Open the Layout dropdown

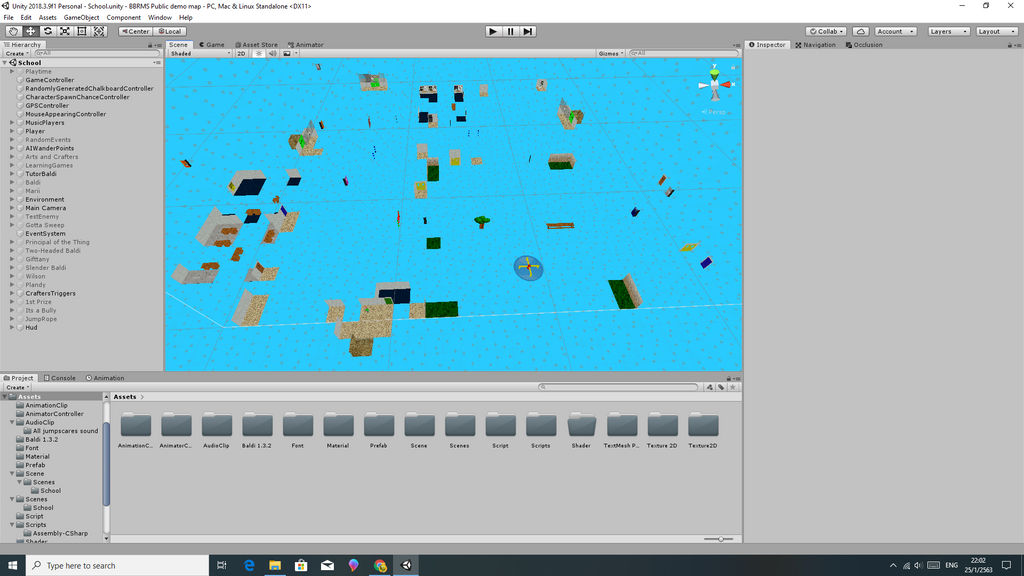click(x=996, y=31)
